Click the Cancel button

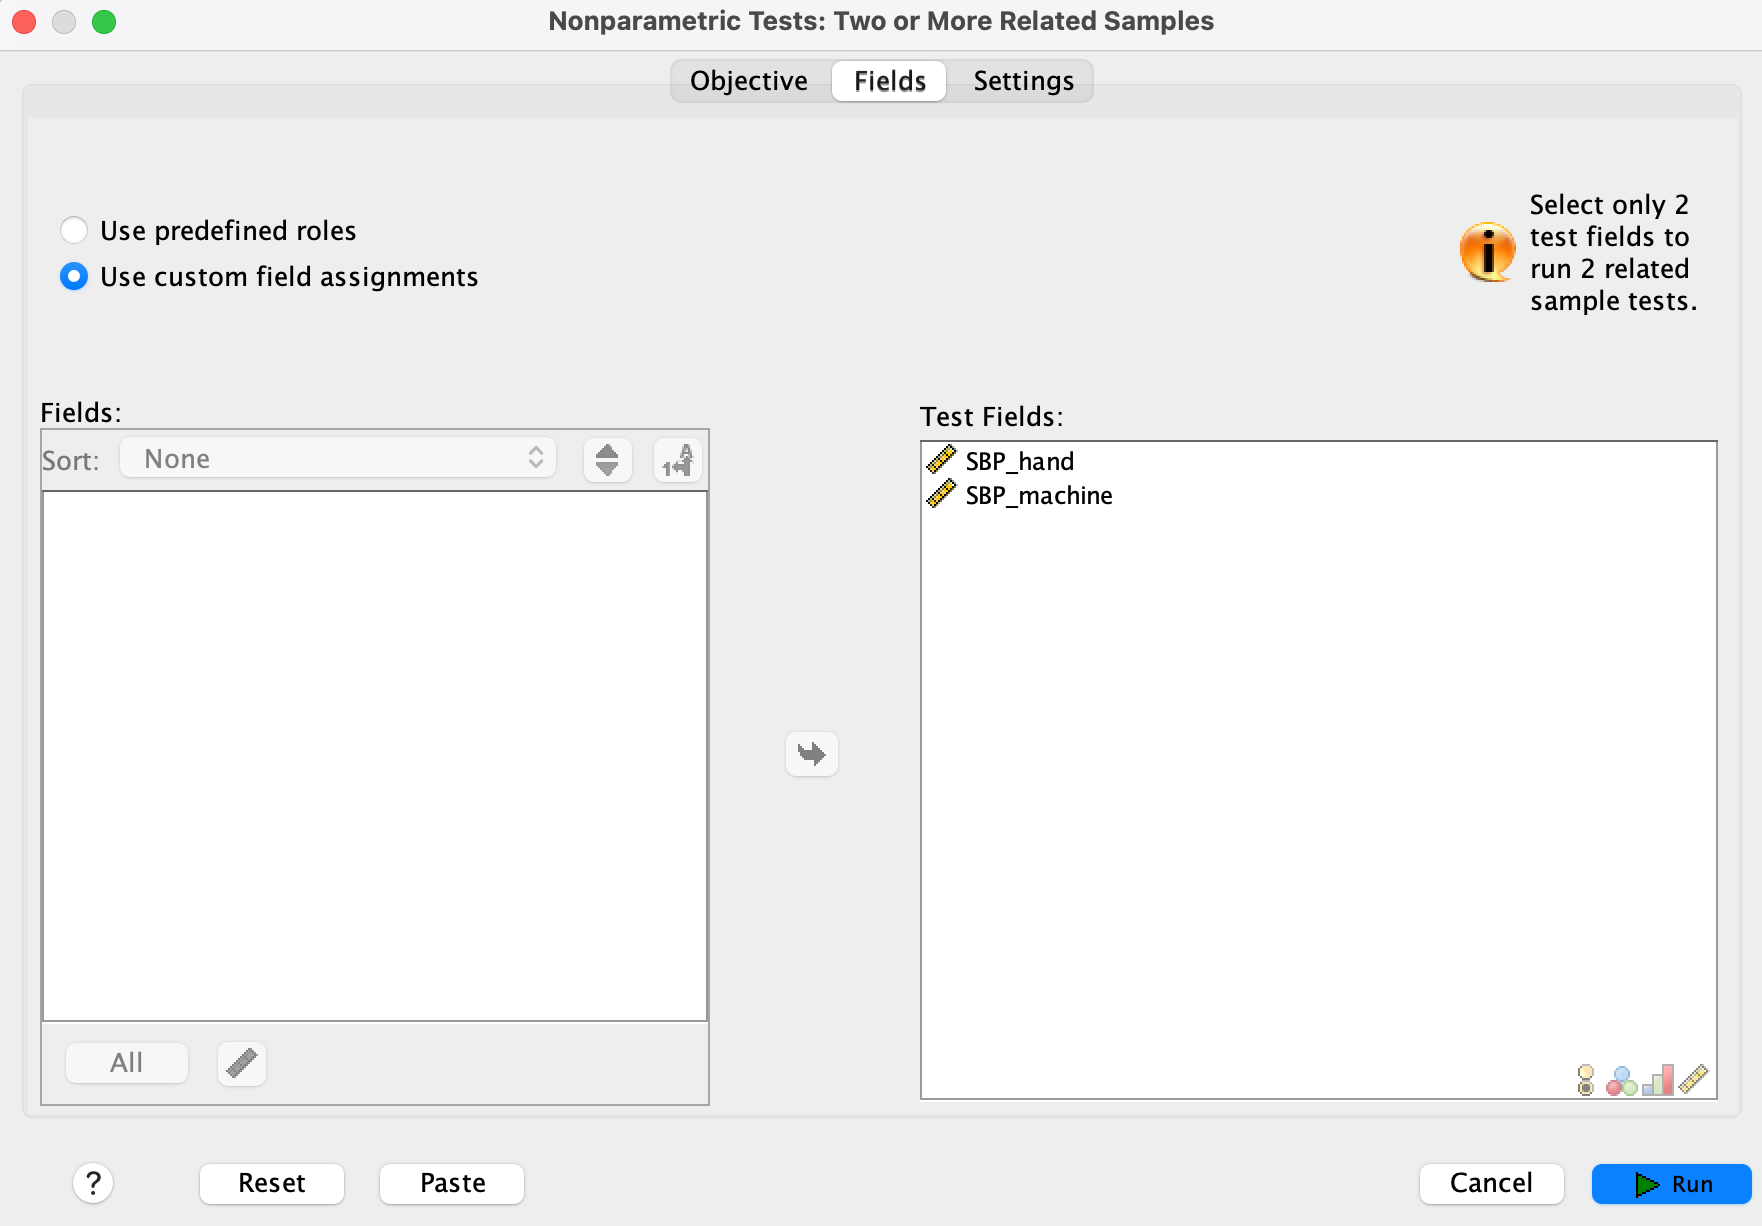pos(1490,1183)
